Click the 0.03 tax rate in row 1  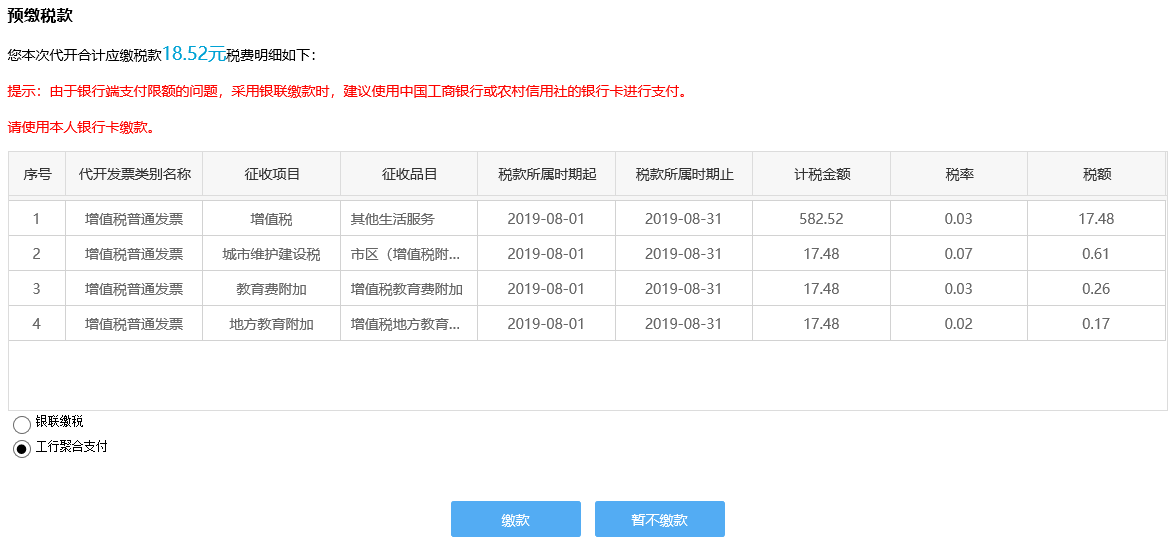[x=959, y=219]
